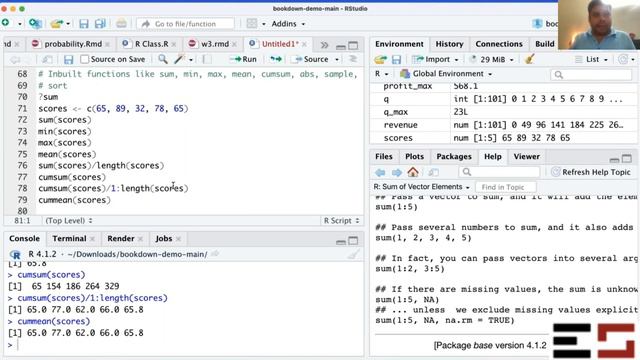Switch to the w3.rmd tab
640x360 pixels.
point(215,44)
